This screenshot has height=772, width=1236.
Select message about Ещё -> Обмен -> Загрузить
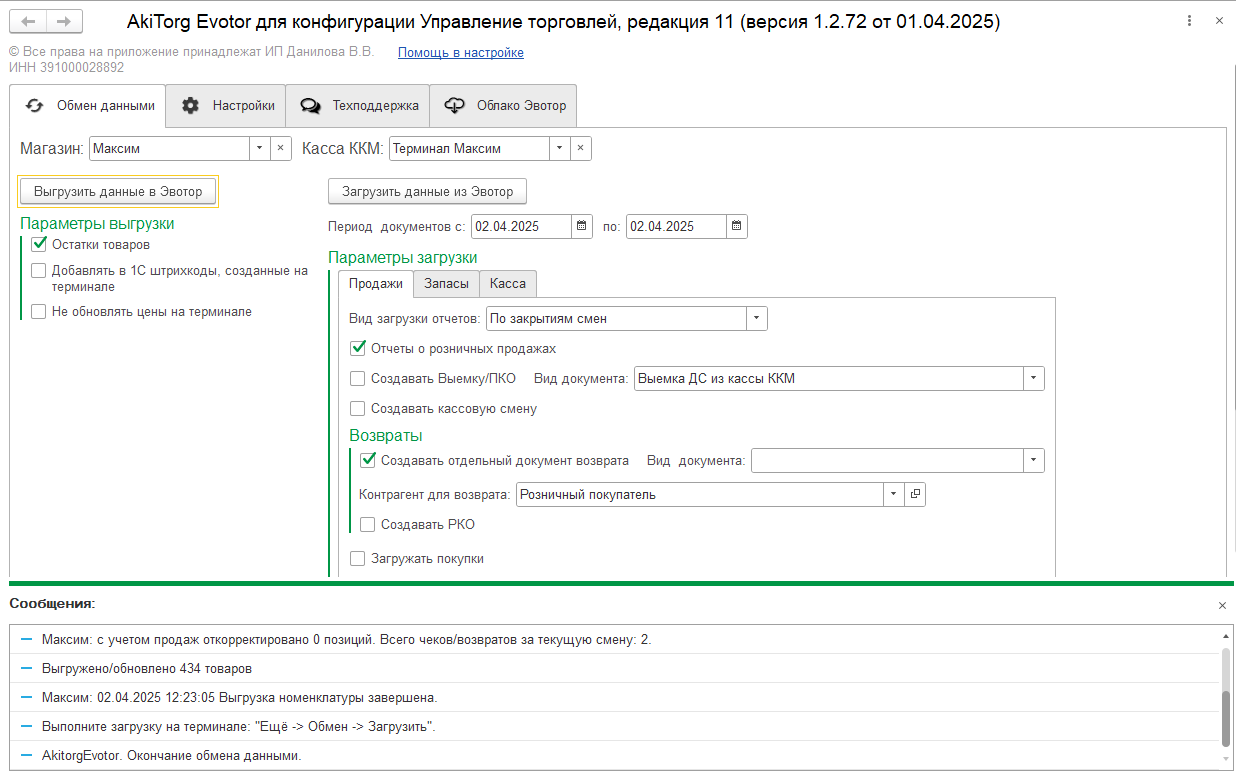tap(614, 726)
